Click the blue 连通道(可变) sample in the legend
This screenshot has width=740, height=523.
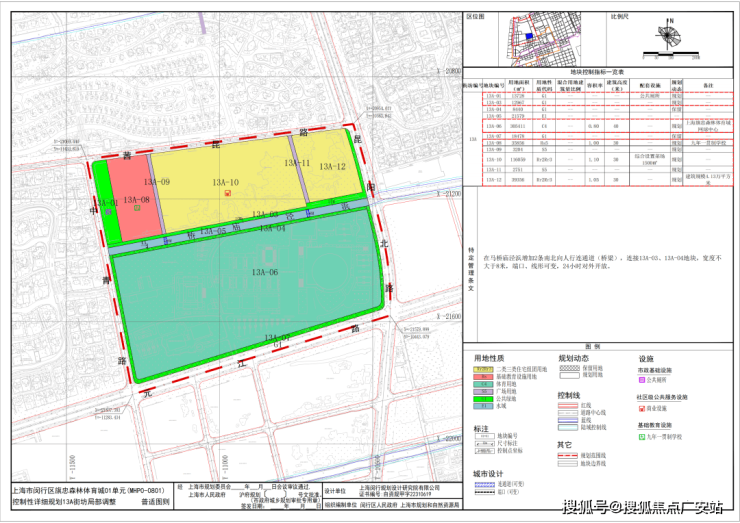click(484, 484)
